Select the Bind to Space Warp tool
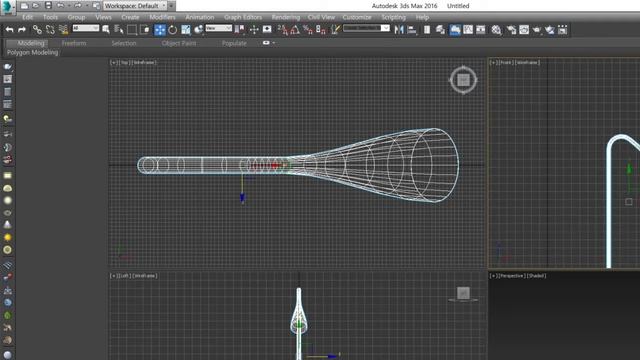 (63, 29)
